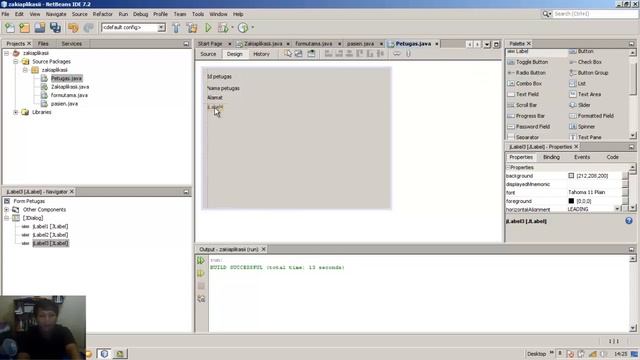Image resolution: width=640 pixels, height=360 pixels.
Task: Click the New Project toolbar icon
Action: (24, 28)
